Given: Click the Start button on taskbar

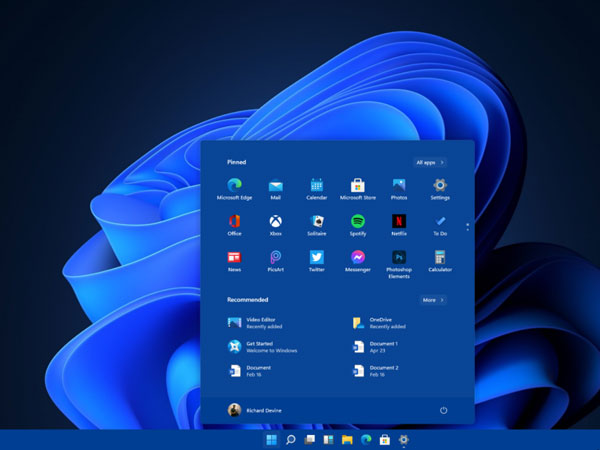Looking at the screenshot, I should [x=272, y=440].
